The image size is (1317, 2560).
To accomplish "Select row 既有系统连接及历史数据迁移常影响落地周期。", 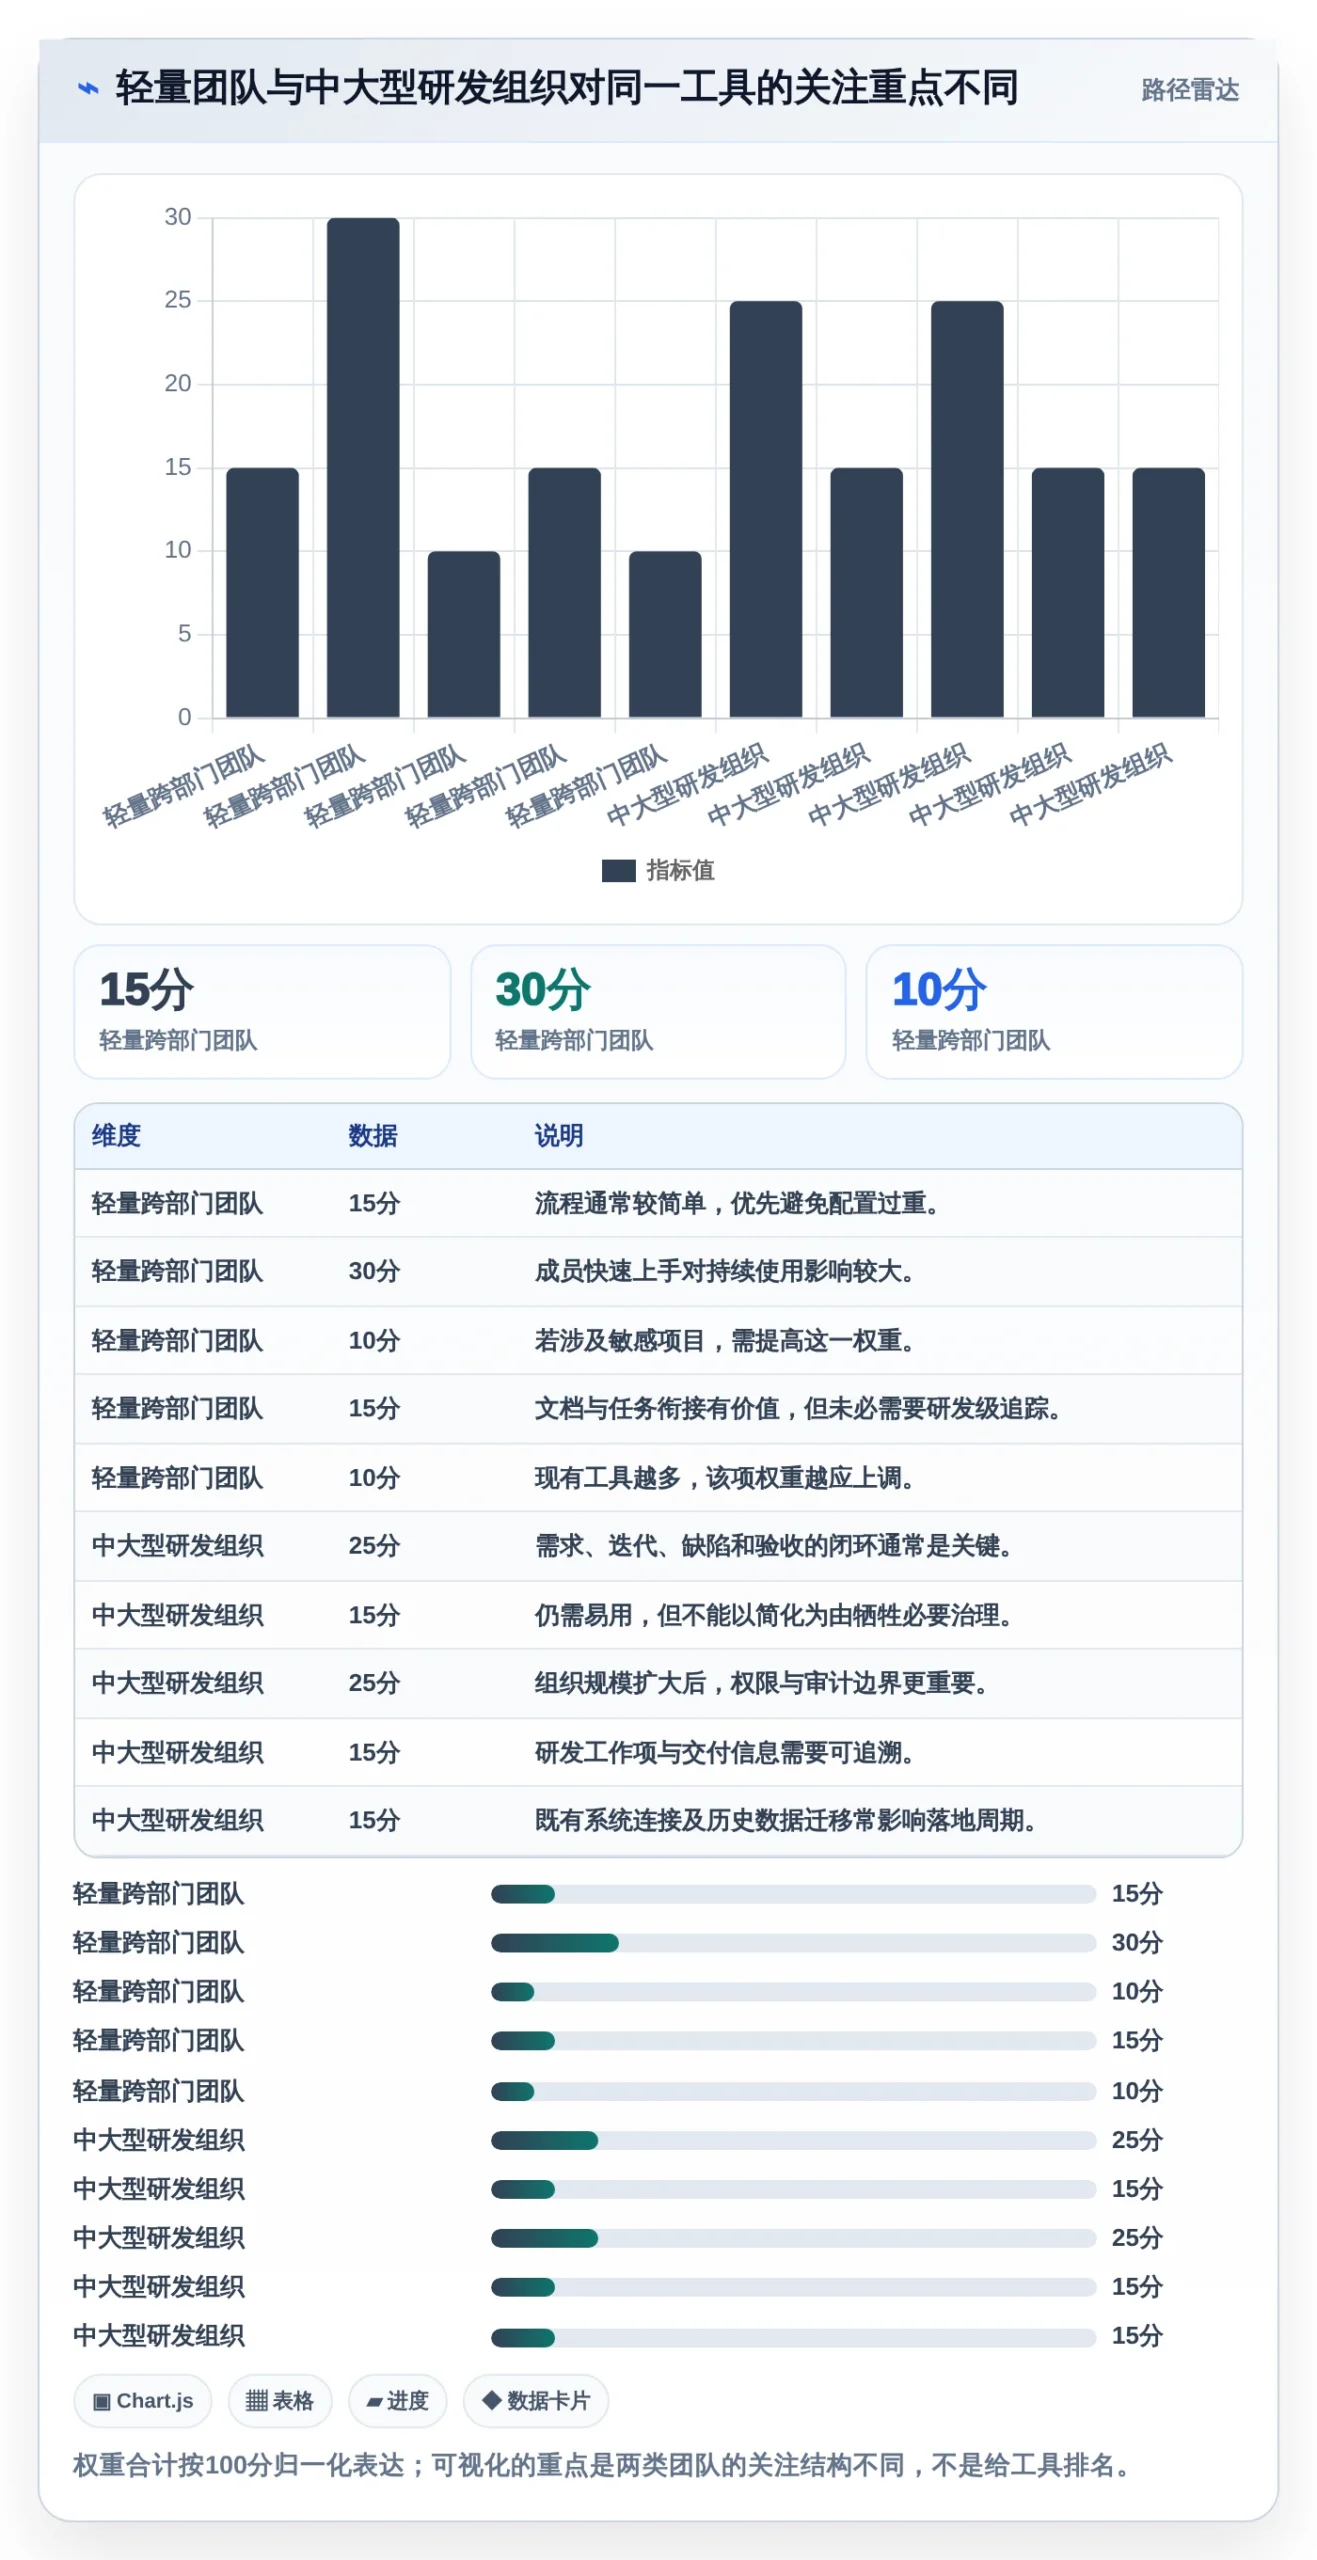I will coord(658,1820).
